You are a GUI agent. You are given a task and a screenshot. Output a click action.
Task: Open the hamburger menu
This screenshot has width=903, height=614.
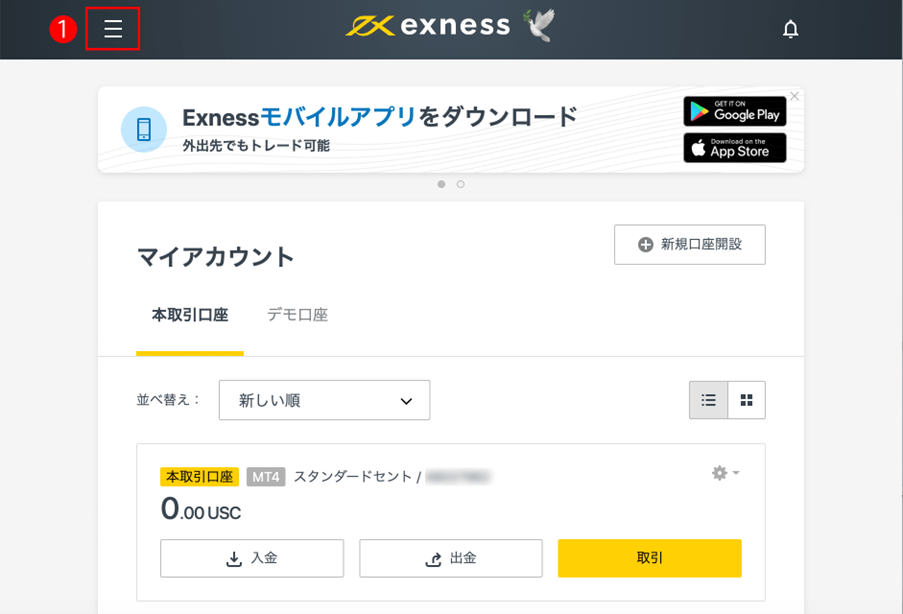pyautogui.click(x=113, y=29)
